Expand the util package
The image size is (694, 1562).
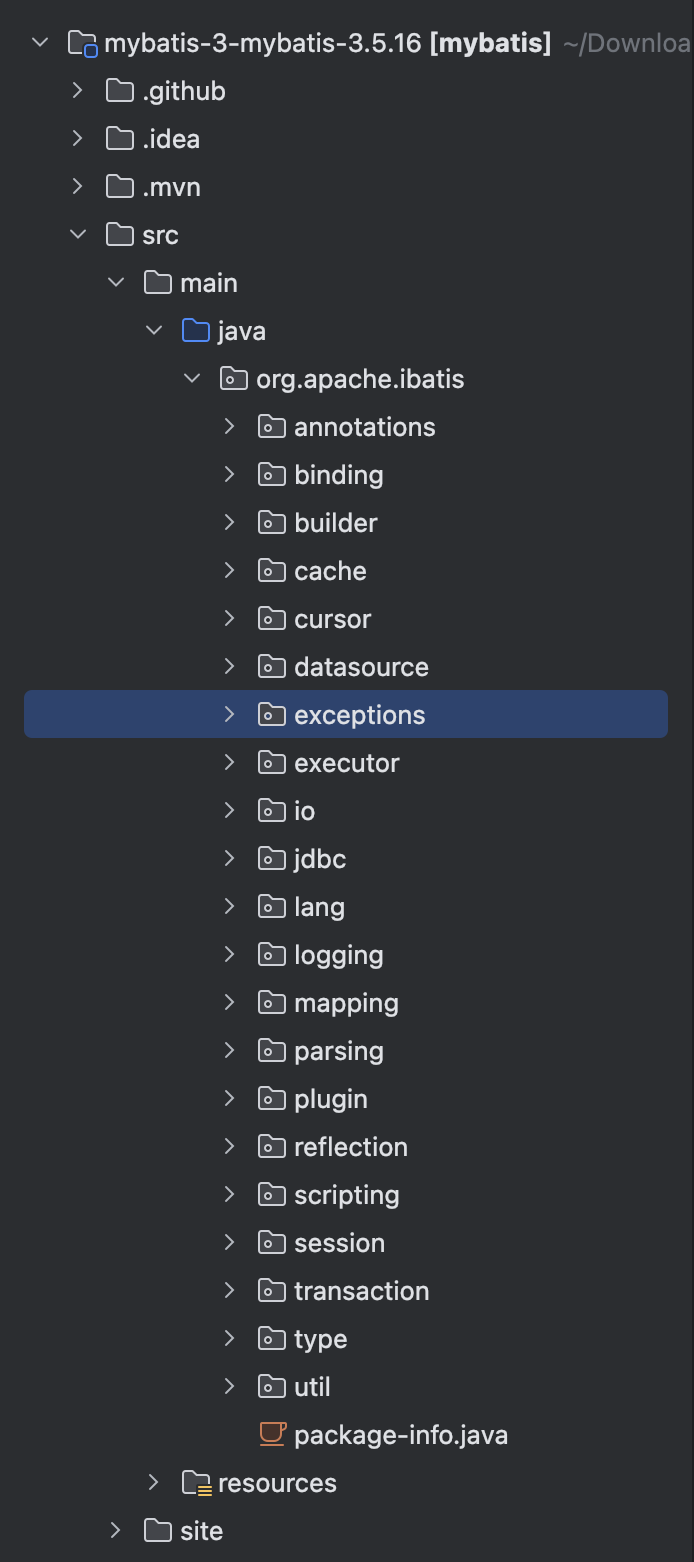(x=229, y=1387)
